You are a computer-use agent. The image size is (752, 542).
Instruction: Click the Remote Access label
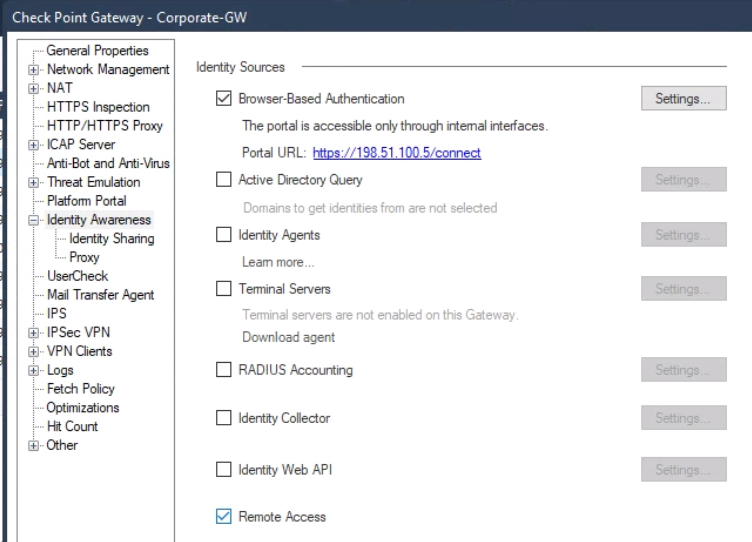point(282,517)
